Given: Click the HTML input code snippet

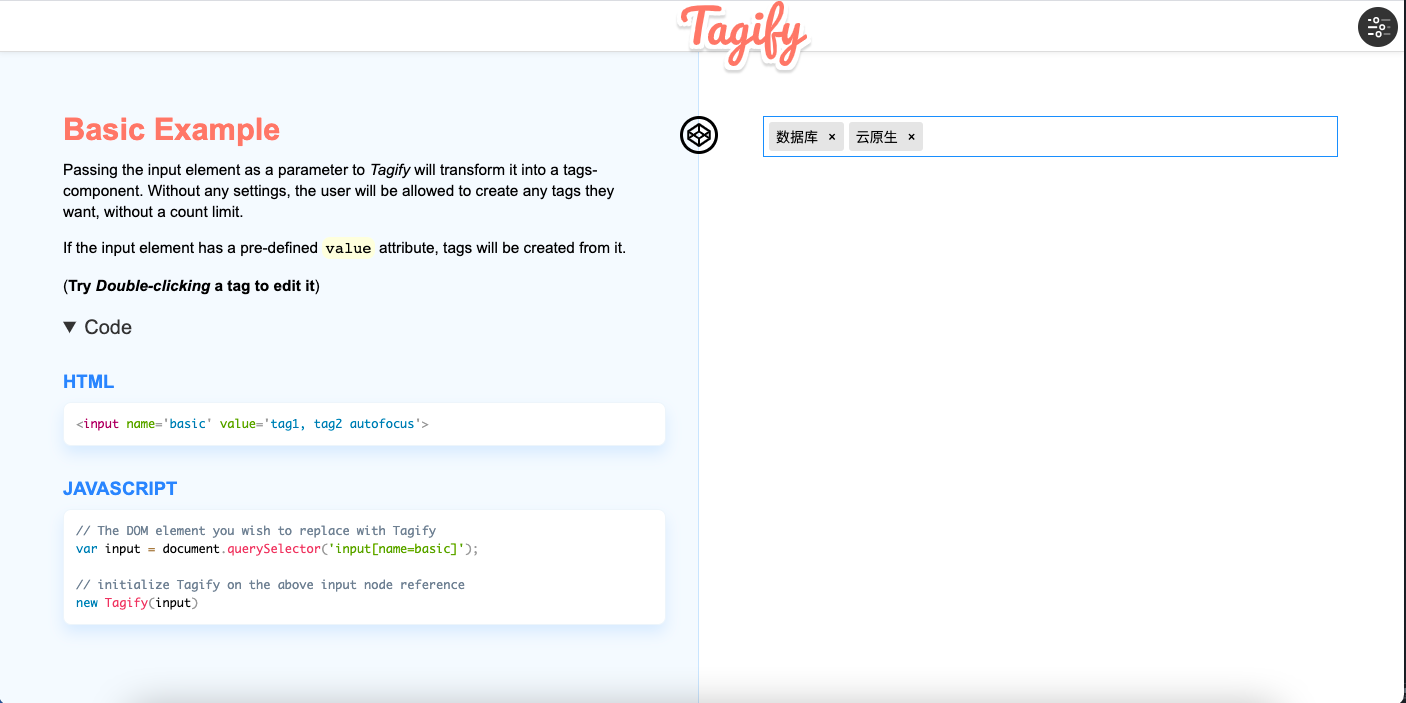Looking at the screenshot, I should (364, 424).
